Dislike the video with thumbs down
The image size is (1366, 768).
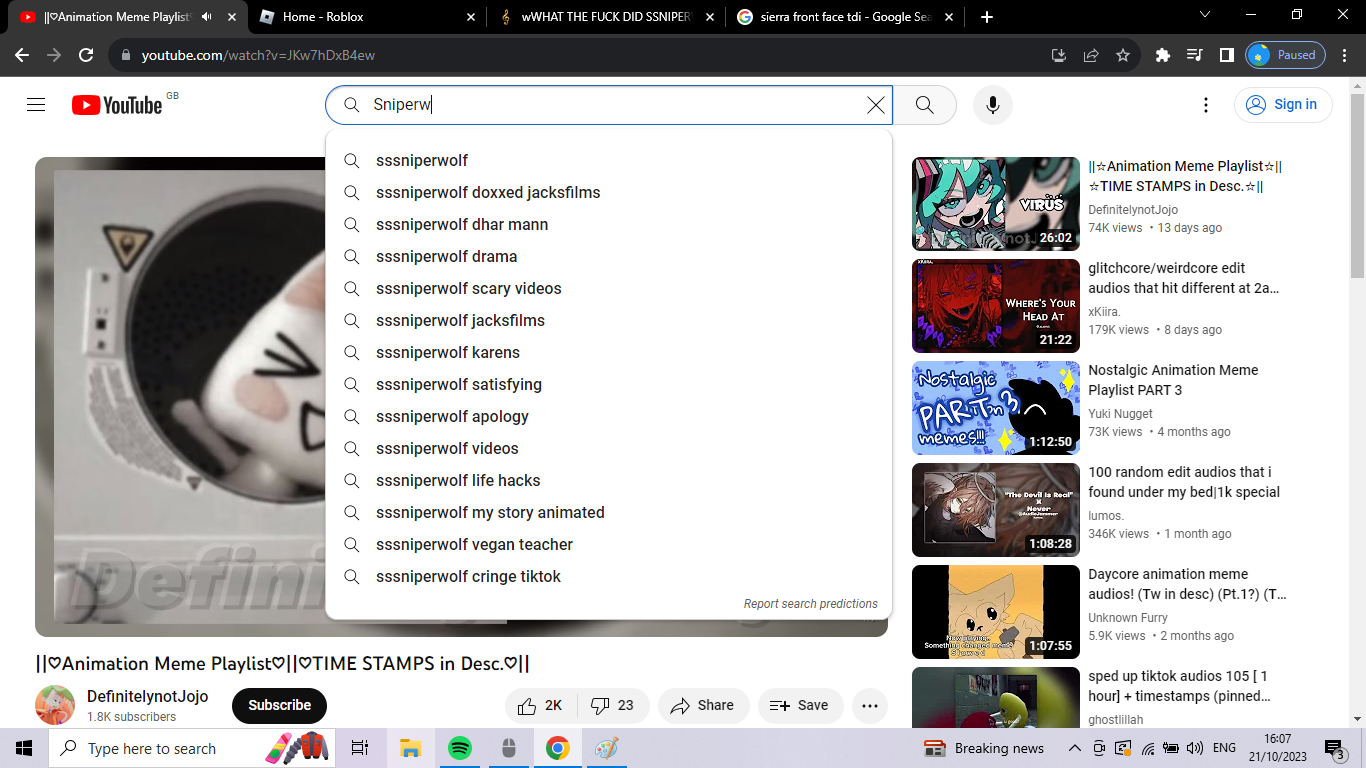click(613, 705)
